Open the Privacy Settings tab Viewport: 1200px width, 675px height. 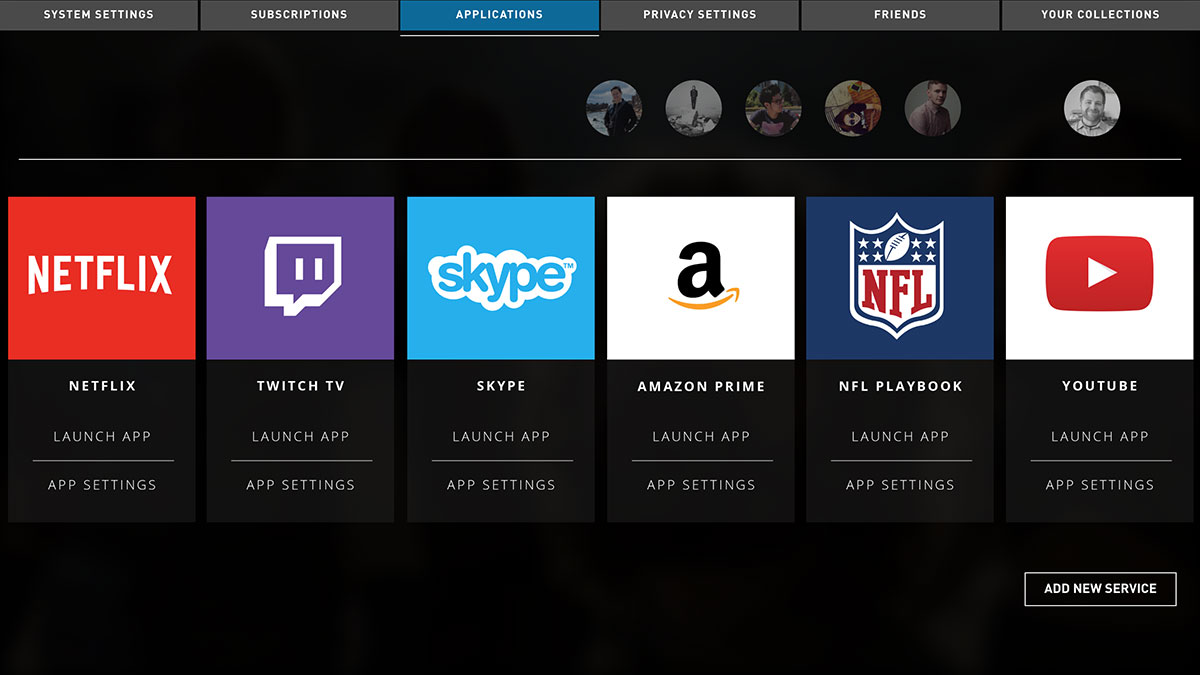[700, 15]
